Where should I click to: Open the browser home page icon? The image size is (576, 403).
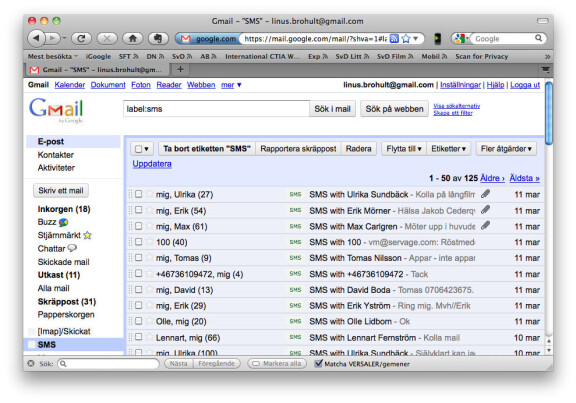[x=133, y=38]
